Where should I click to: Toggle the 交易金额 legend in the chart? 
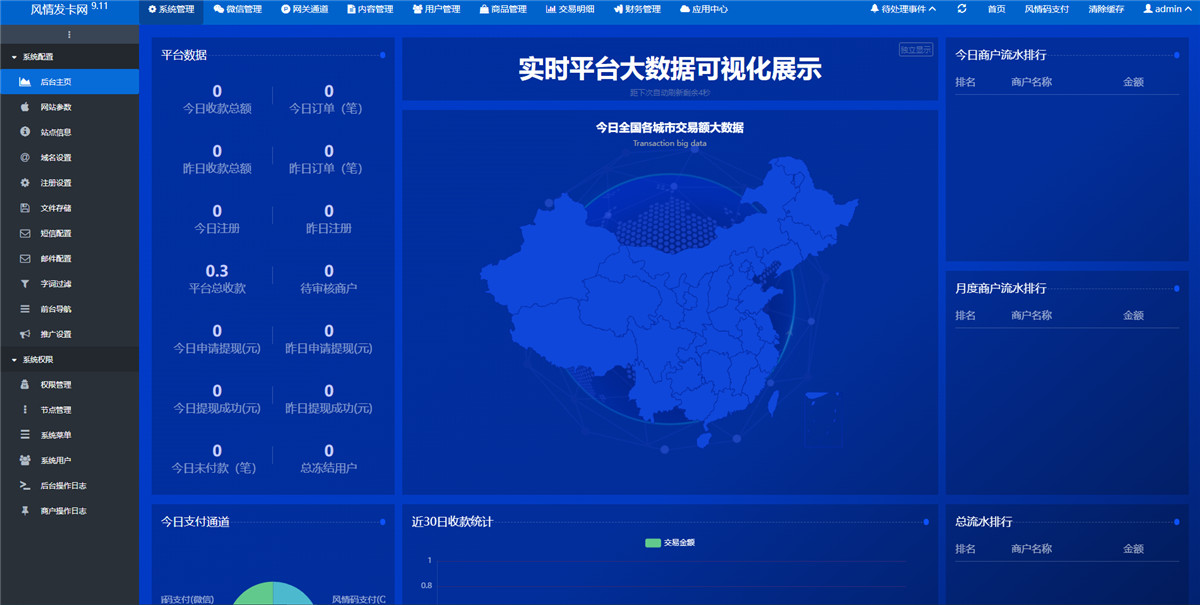[670, 543]
